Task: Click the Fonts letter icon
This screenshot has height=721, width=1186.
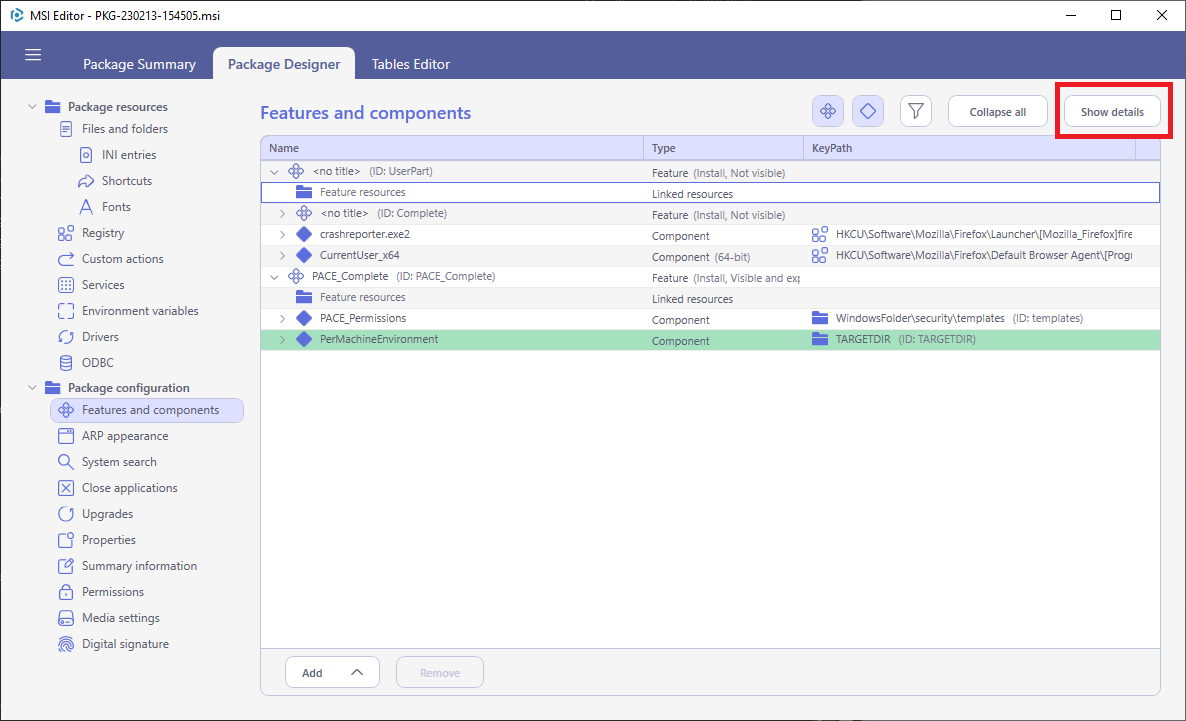Action: (86, 207)
